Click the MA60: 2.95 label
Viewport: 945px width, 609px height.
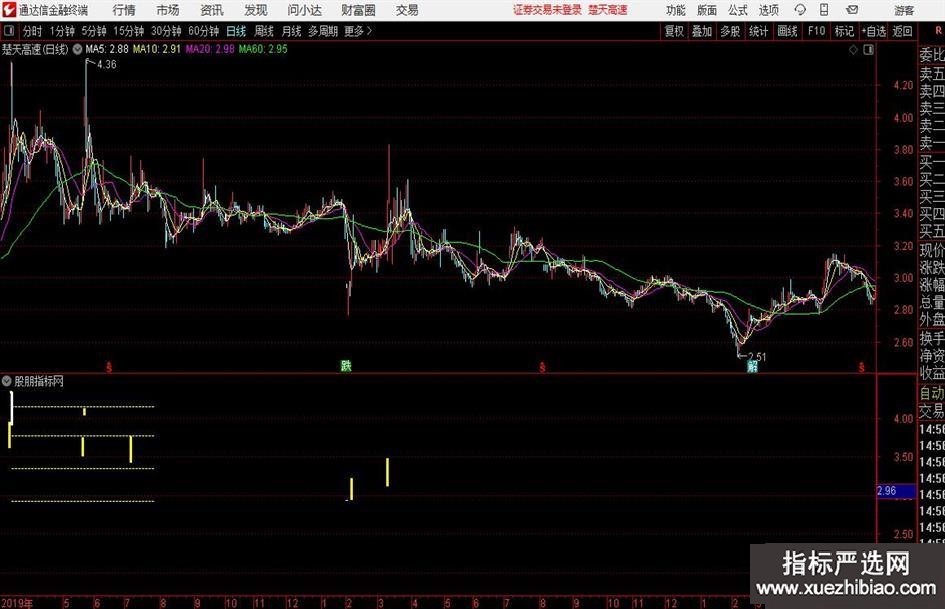[x=263, y=49]
